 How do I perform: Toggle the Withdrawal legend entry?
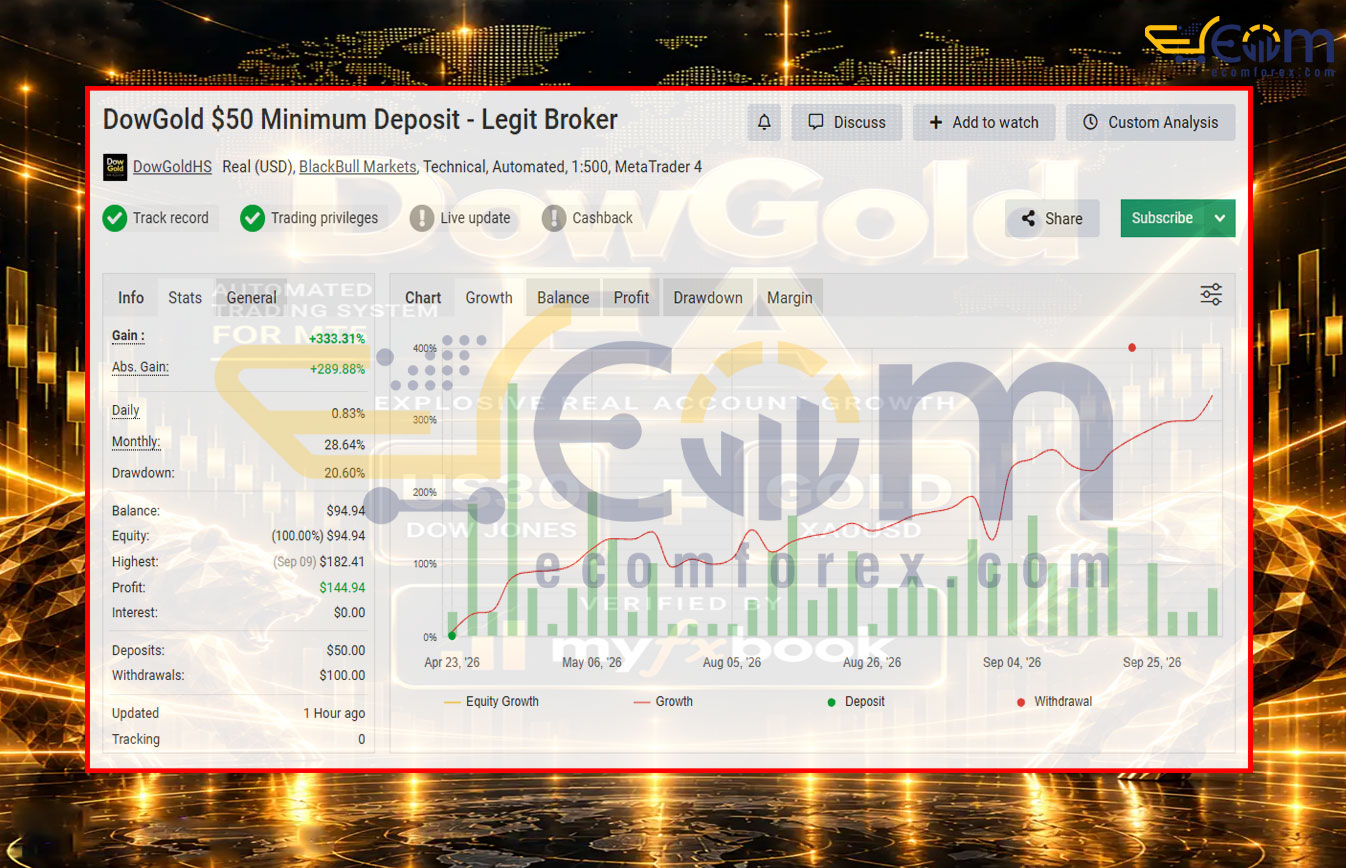(1054, 702)
